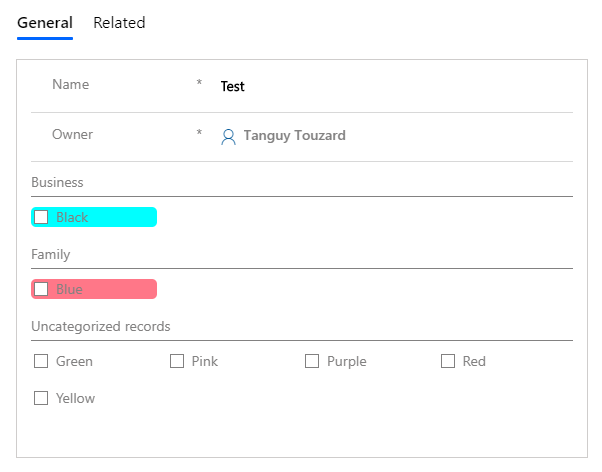The height and width of the screenshot is (472, 602).
Task: Click the Family section header
Action: pos(50,255)
